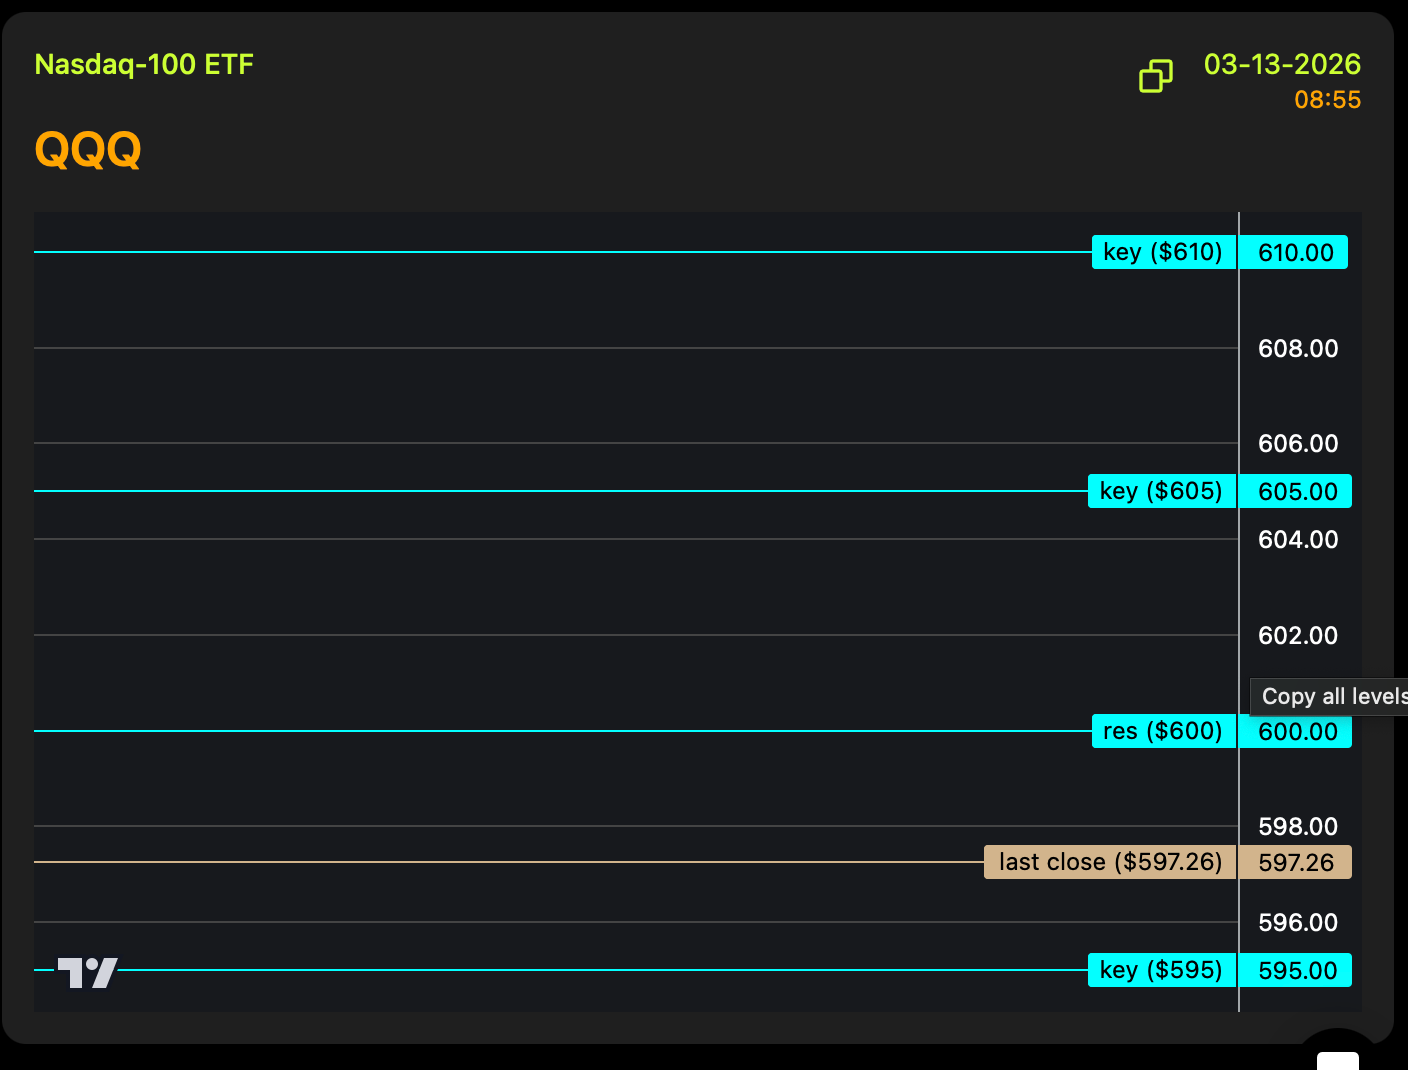Click the TradingView logo icon
The width and height of the screenshot is (1408, 1070).
87,972
